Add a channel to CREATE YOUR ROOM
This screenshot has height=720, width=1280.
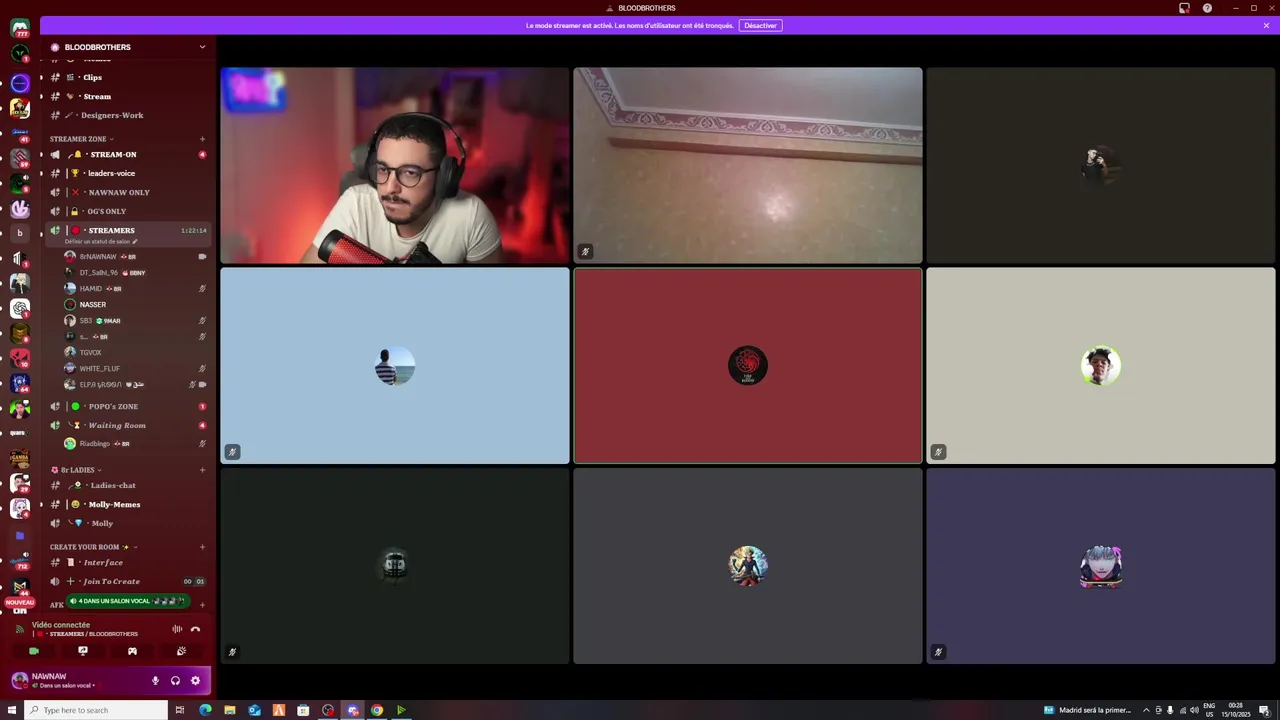tap(202, 547)
